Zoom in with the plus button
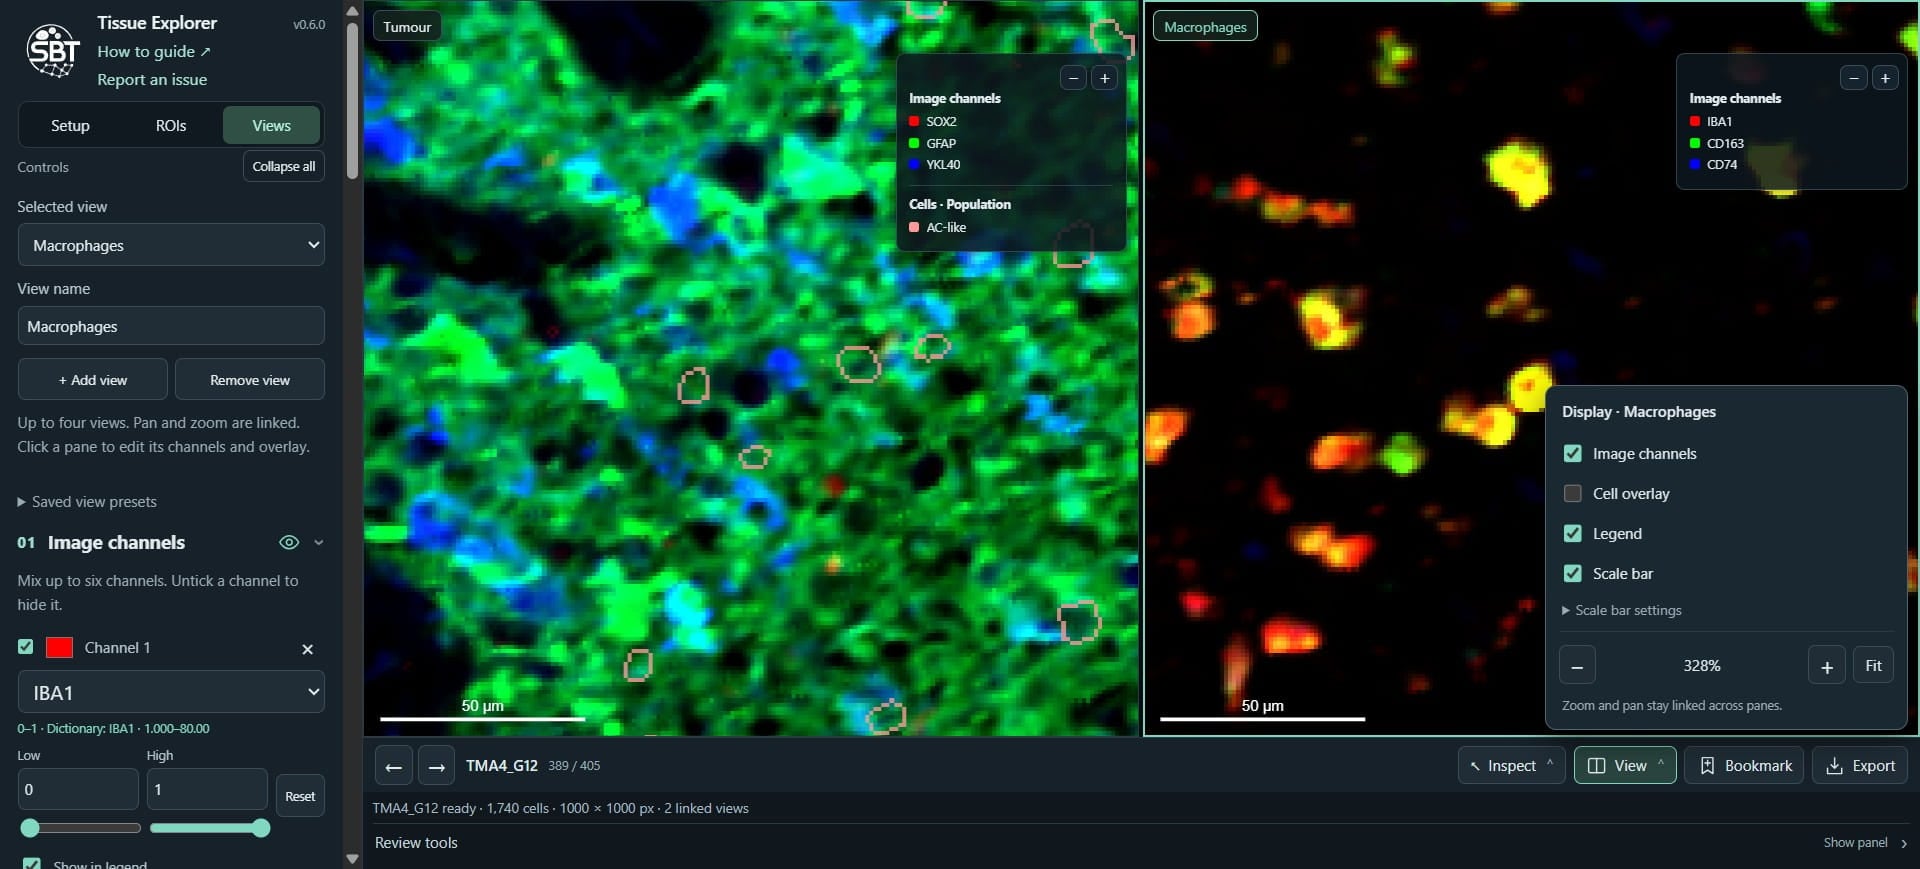The height and width of the screenshot is (869, 1920). pyautogui.click(x=1826, y=666)
